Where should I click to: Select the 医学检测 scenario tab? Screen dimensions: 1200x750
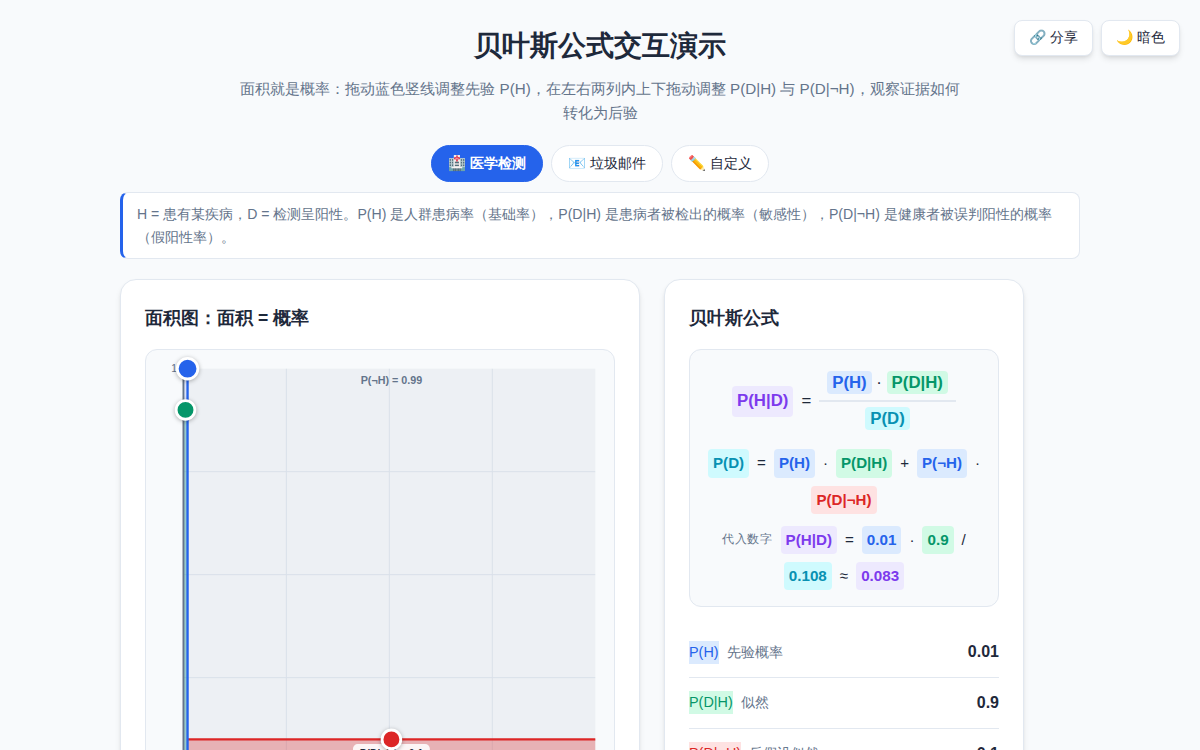tap(487, 163)
